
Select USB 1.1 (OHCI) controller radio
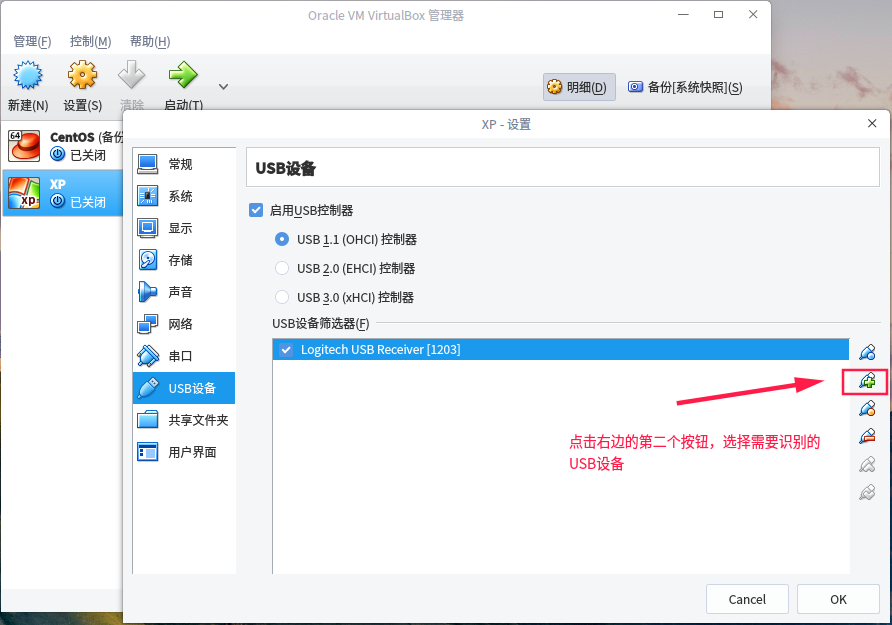(x=282, y=239)
